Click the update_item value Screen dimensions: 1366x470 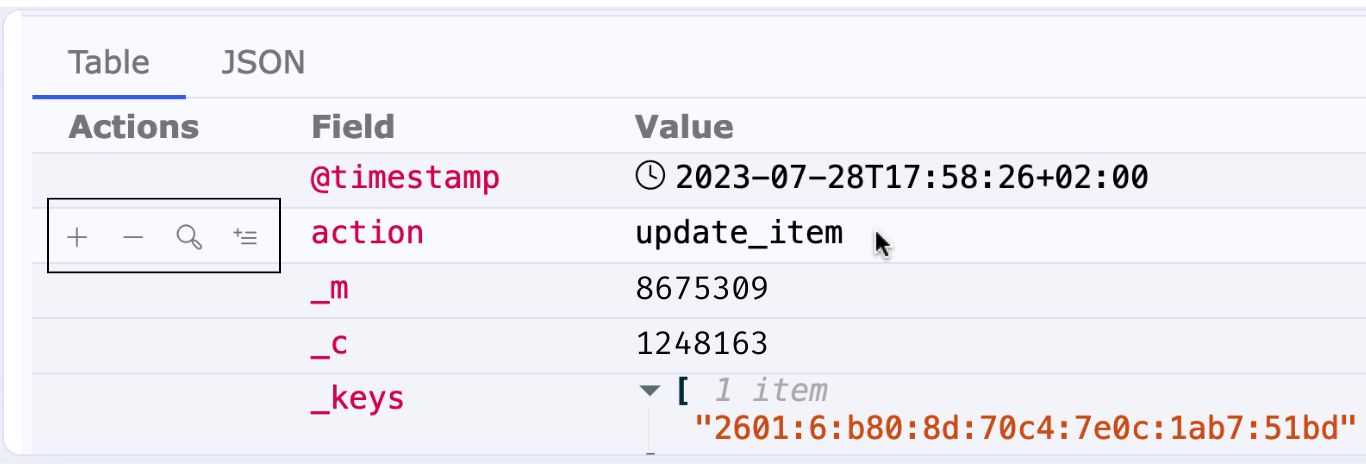[739, 233]
